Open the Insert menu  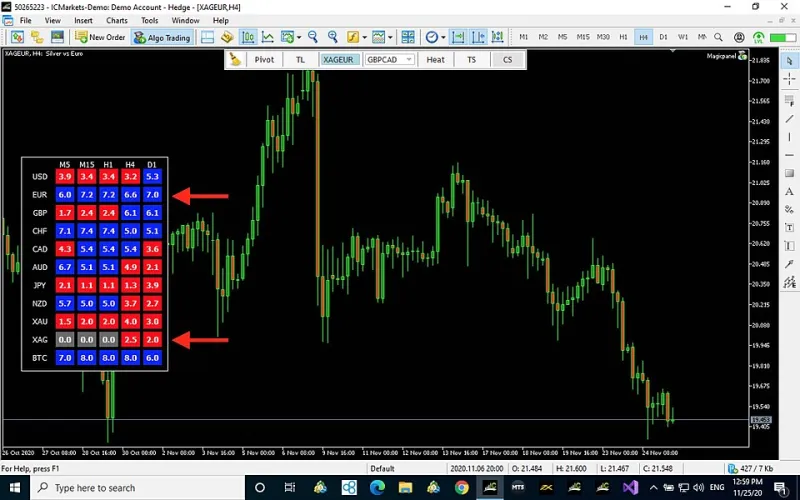point(83,20)
